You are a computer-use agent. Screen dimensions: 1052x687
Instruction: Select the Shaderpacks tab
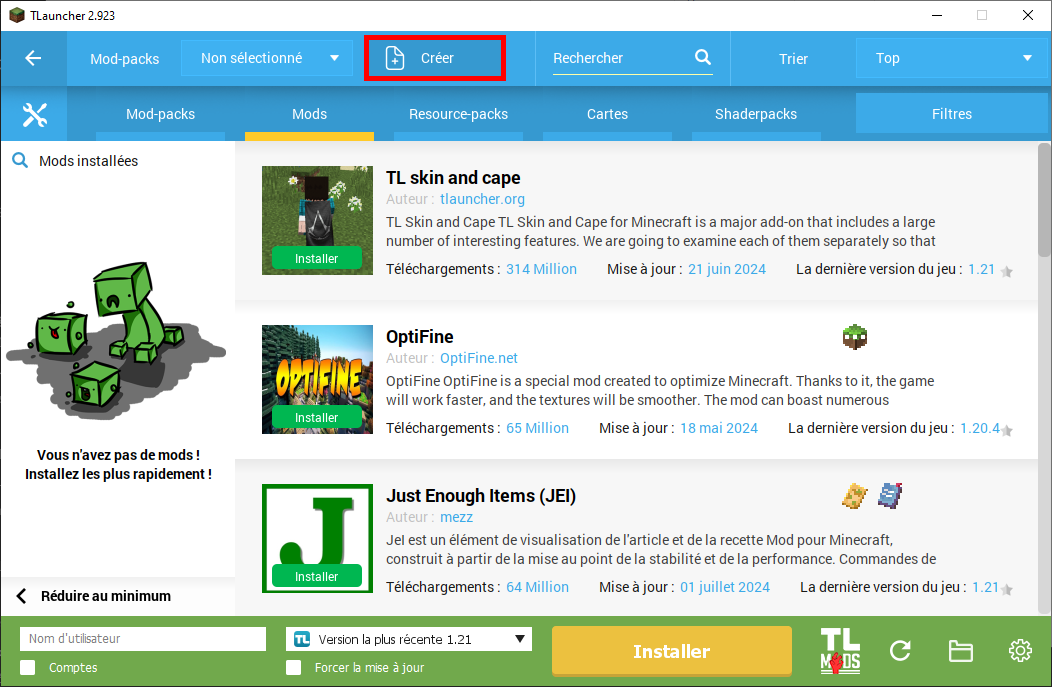tap(756, 114)
